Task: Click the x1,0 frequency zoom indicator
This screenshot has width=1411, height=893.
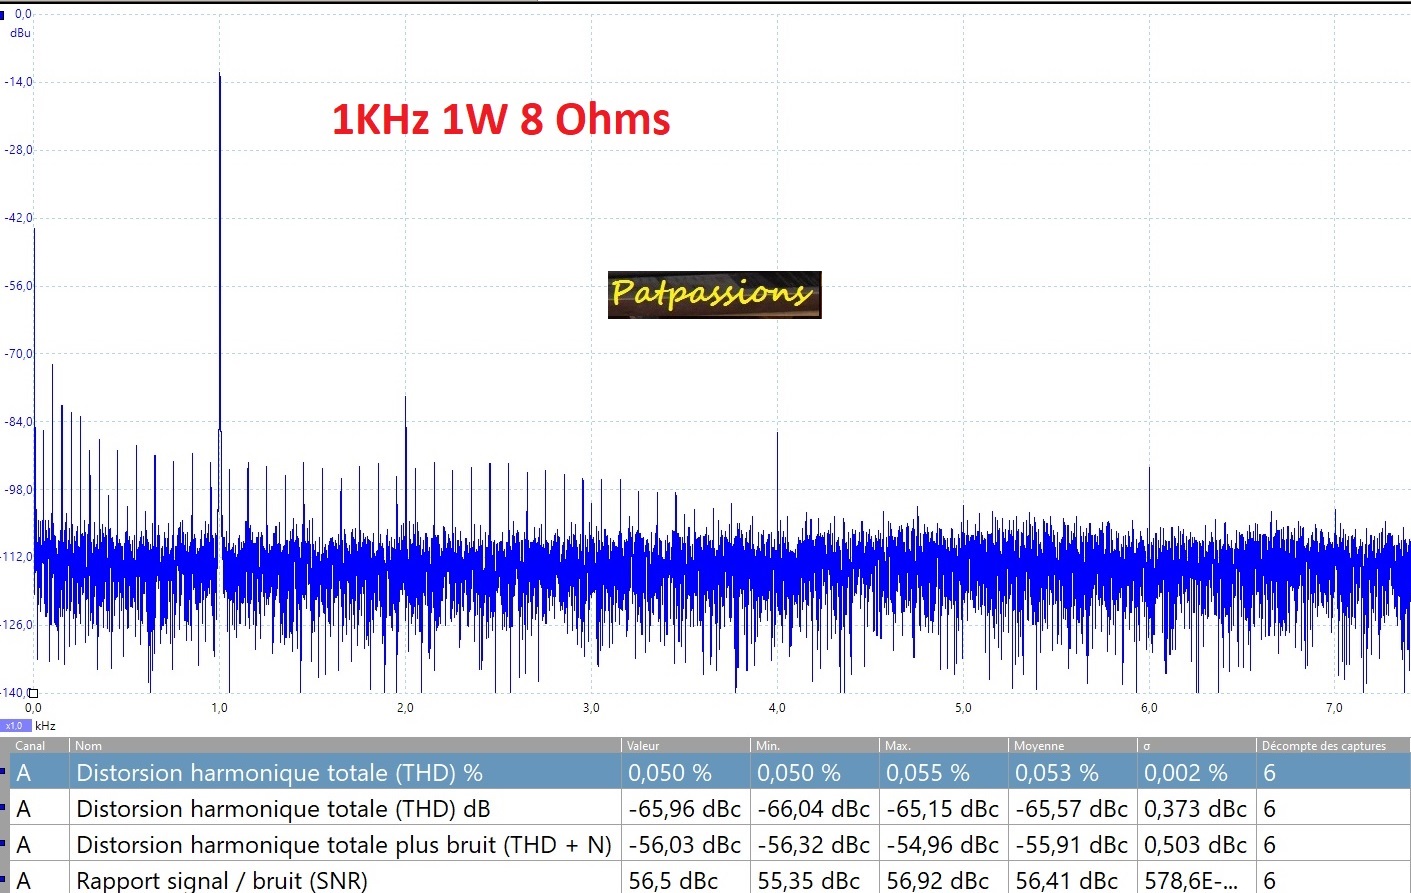Action: click(x=14, y=726)
